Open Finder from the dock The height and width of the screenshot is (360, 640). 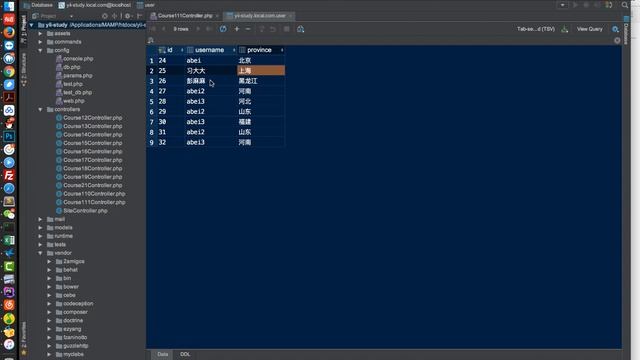pos(9,6)
